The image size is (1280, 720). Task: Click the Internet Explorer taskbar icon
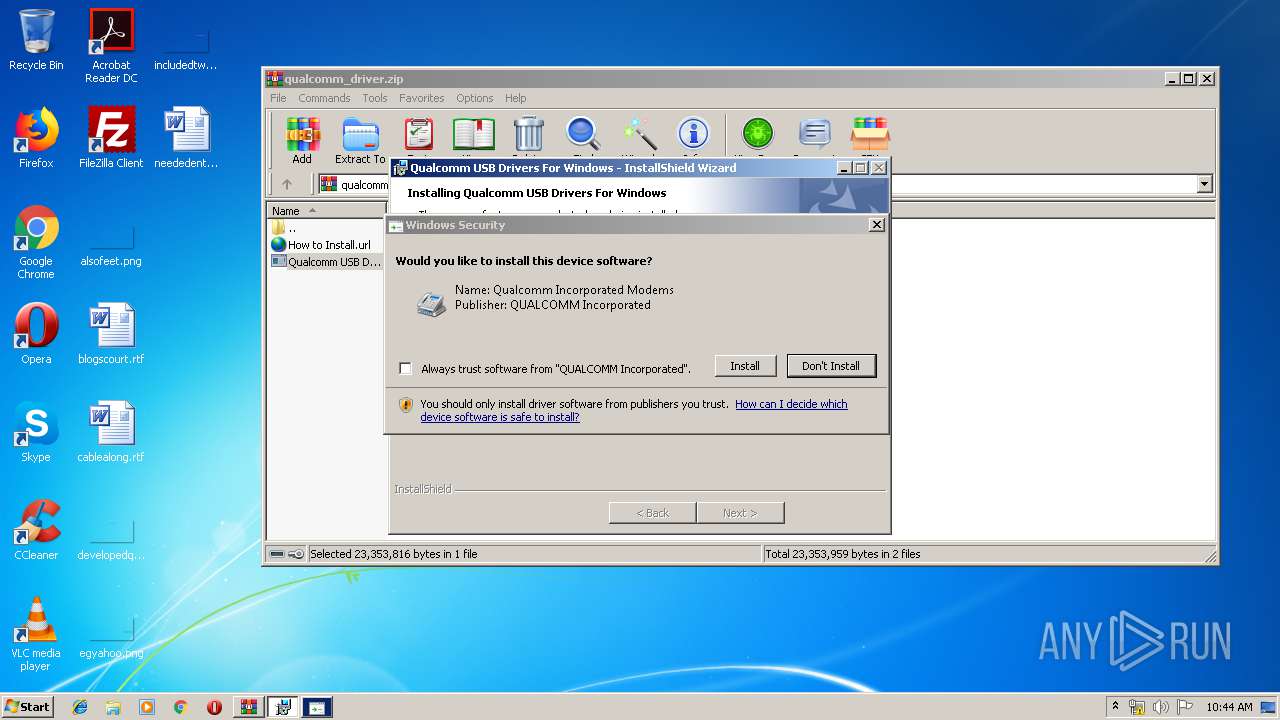[x=80, y=707]
